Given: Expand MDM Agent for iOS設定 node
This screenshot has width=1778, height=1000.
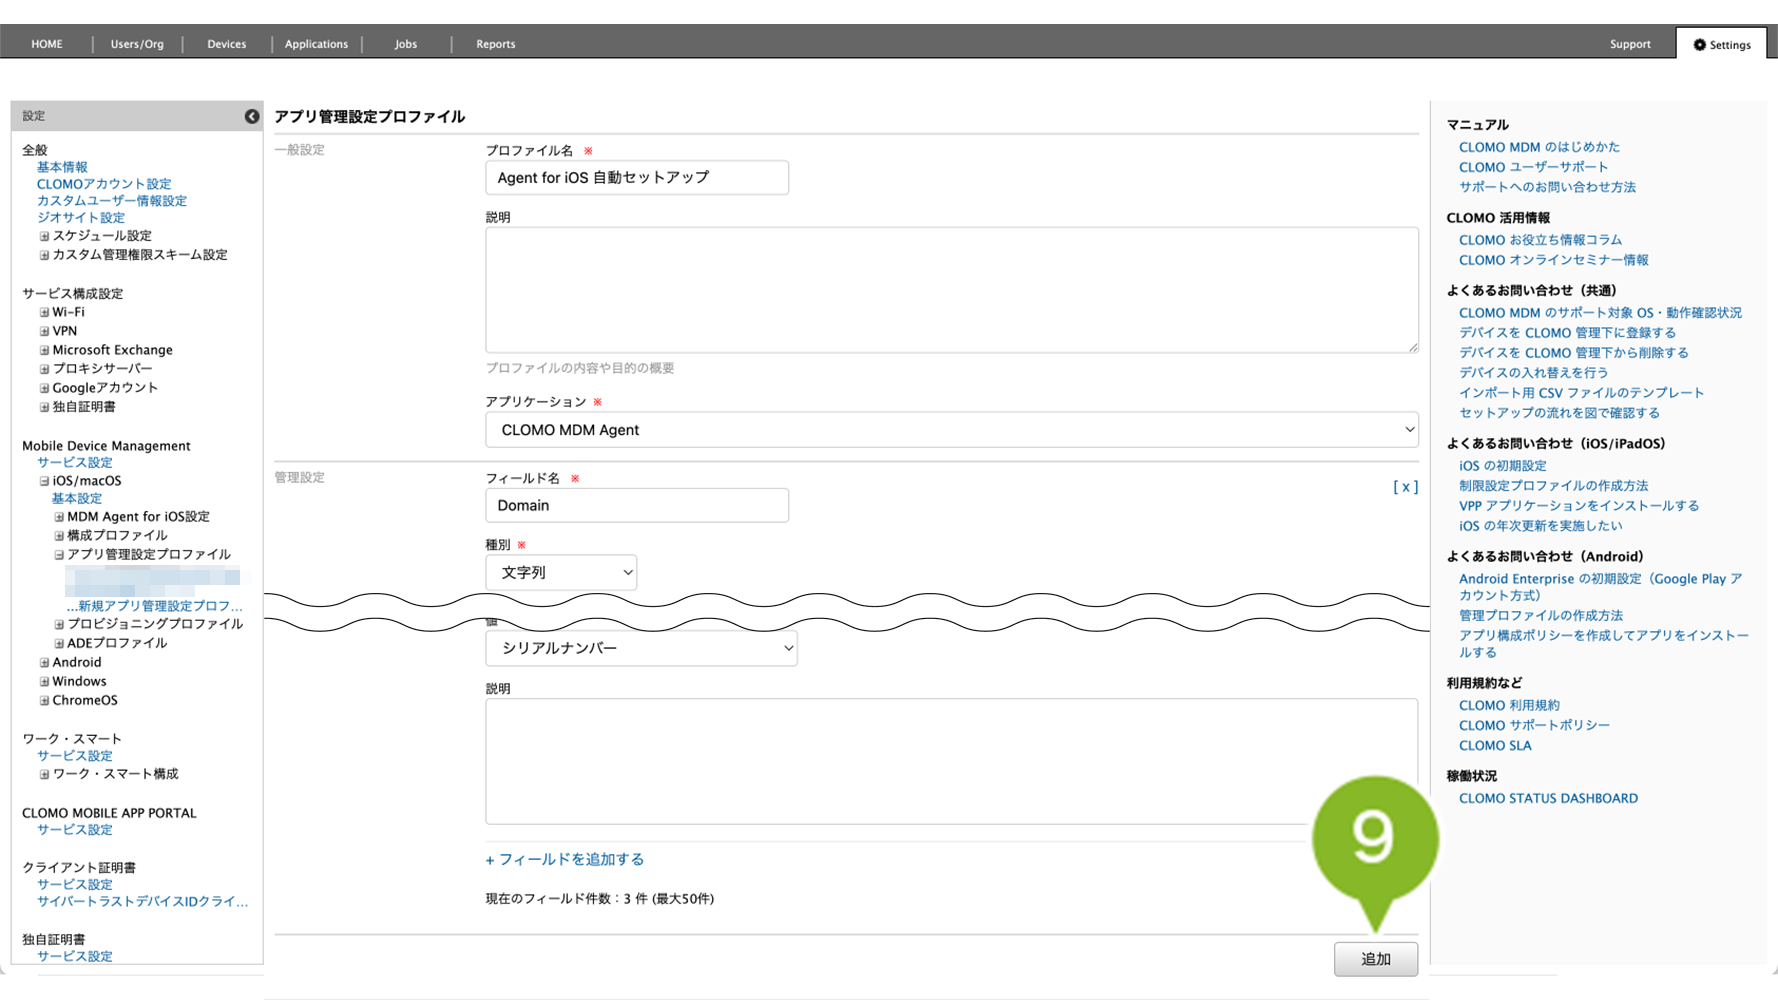Looking at the screenshot, I should click(59, 517).
